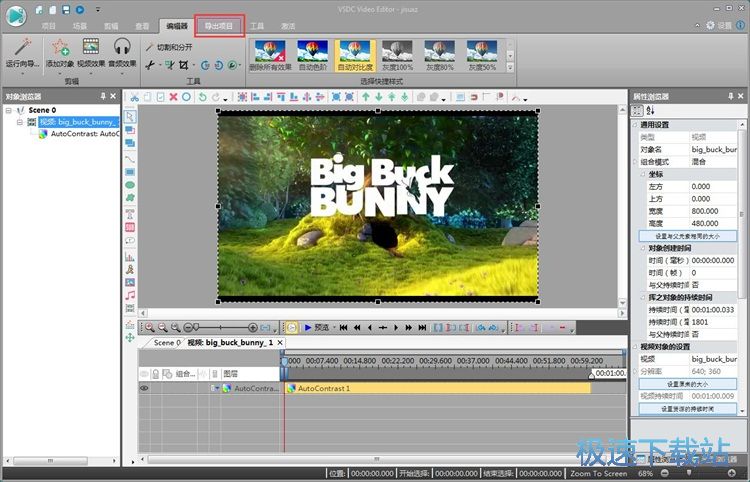Click the settings gear icon at the top right
The image size is (750, 482).
(x=710, y=25)
